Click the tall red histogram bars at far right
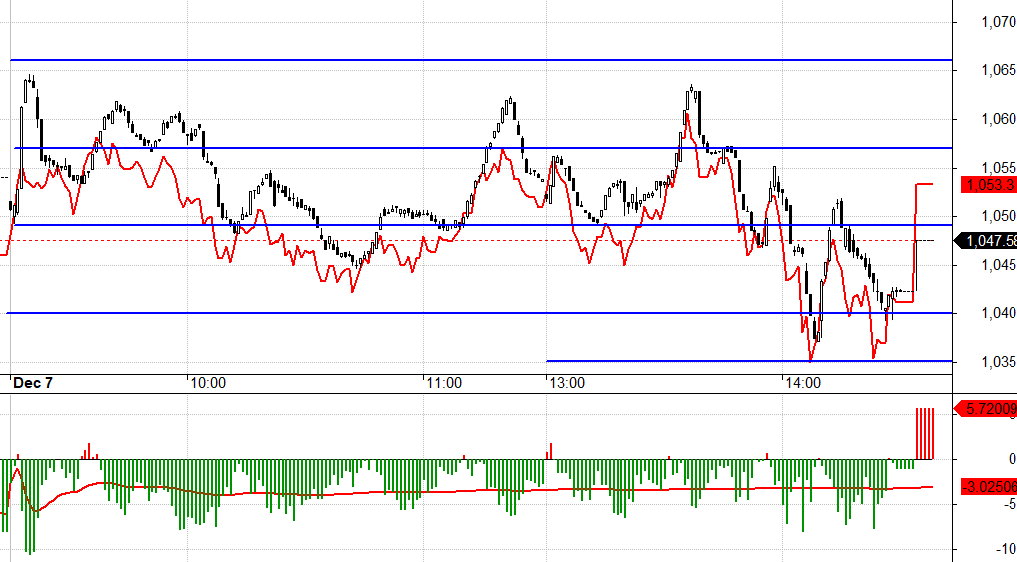This screenshot has height=562, width=1017. (925, 433)
